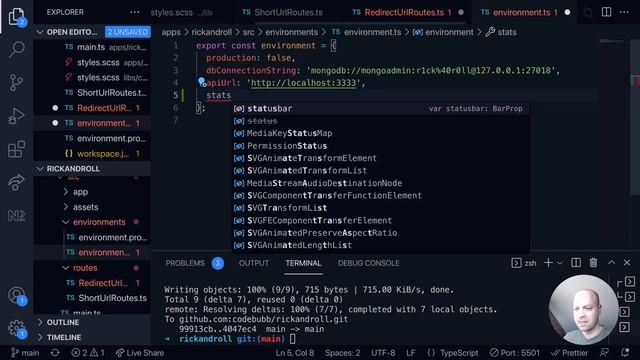The height and width of the screenshot is (360, 640).
Task: Open errors and warnings in the status bar
Action: point(88,353)
